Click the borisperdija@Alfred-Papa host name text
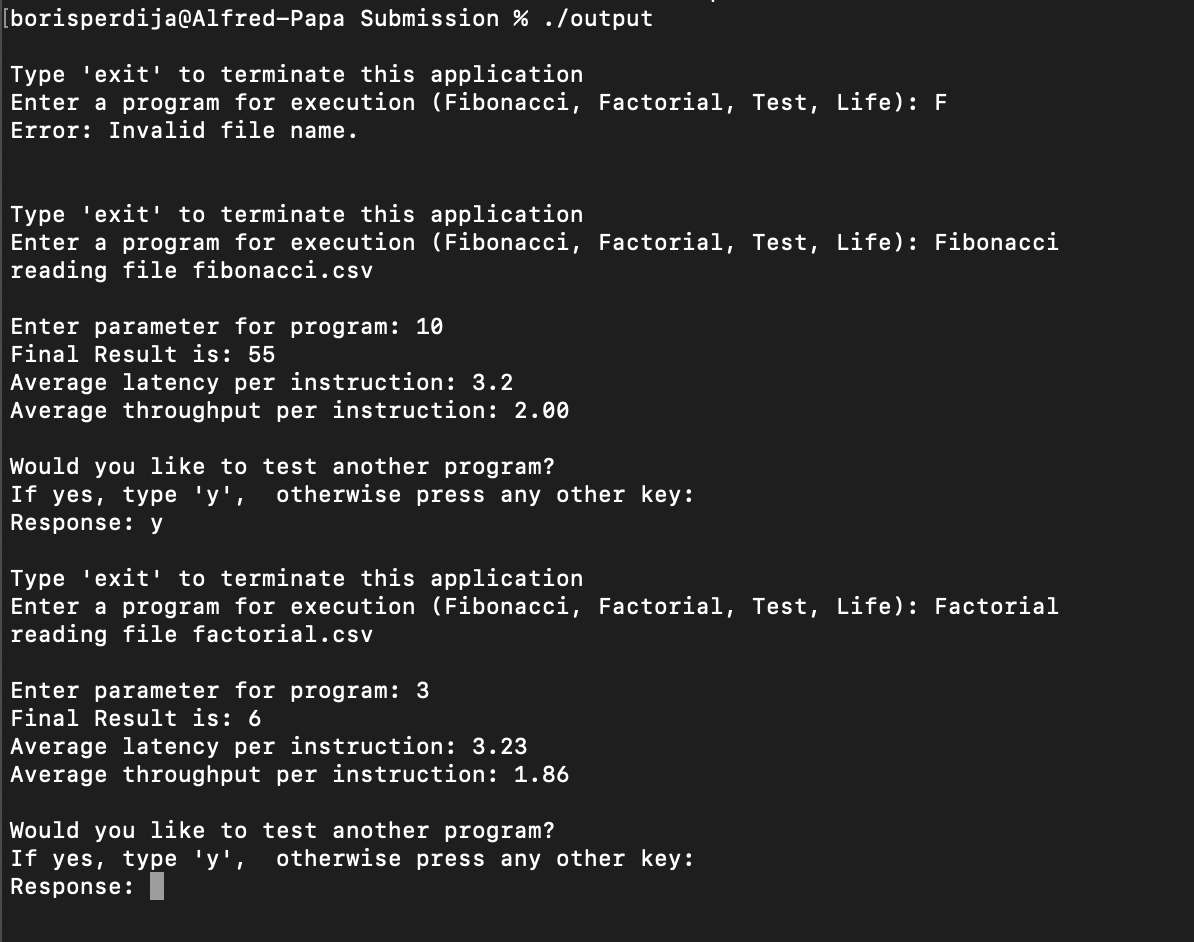This screenshot has height=942, width=1194. pos(178,19)
